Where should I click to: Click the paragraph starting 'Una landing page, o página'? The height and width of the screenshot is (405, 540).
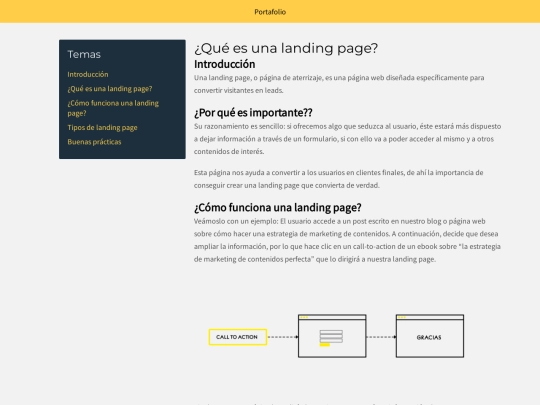(339, 84)
